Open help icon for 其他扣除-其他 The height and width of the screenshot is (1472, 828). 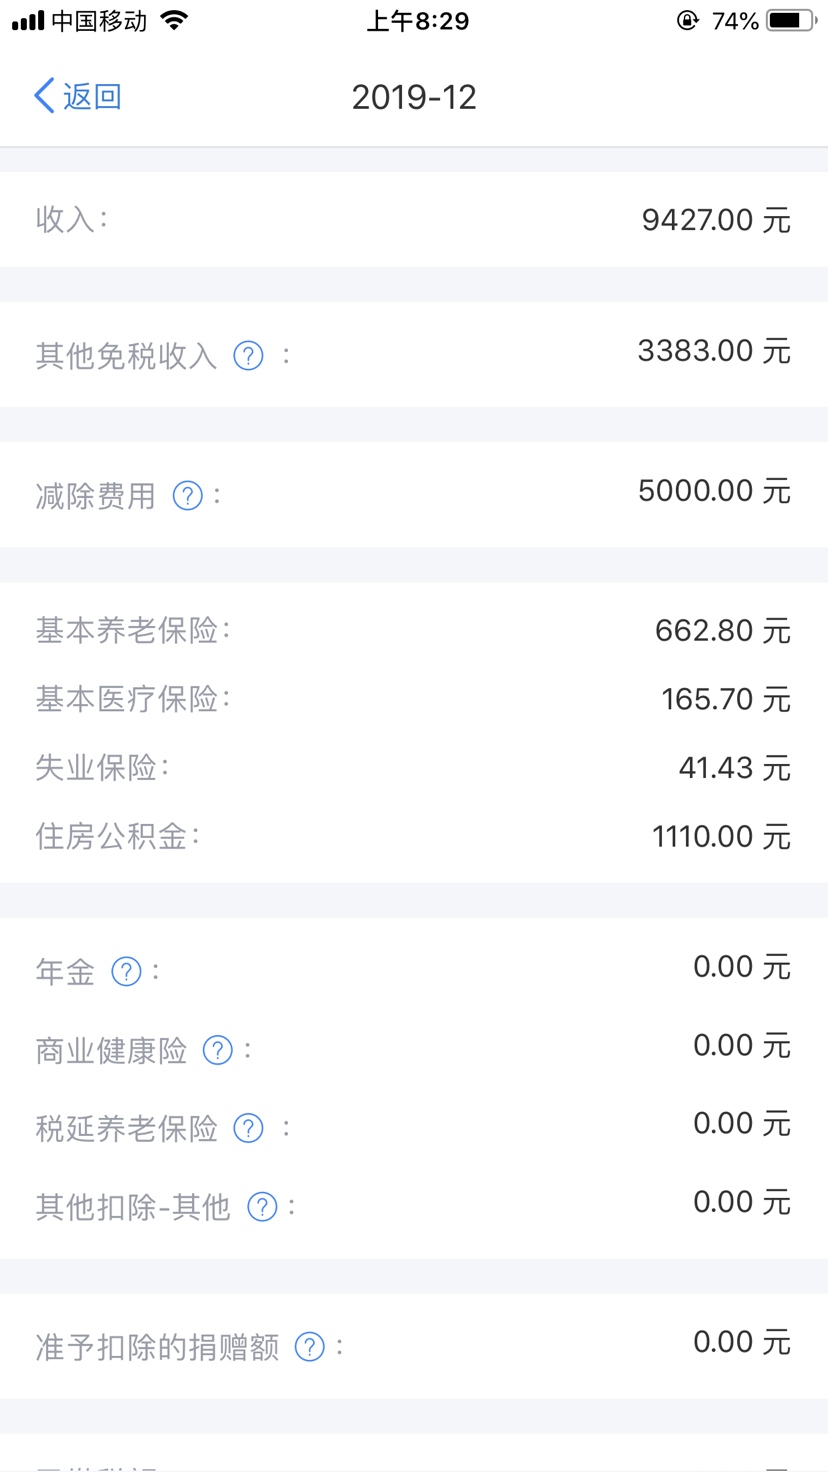tap(262, 1206)
